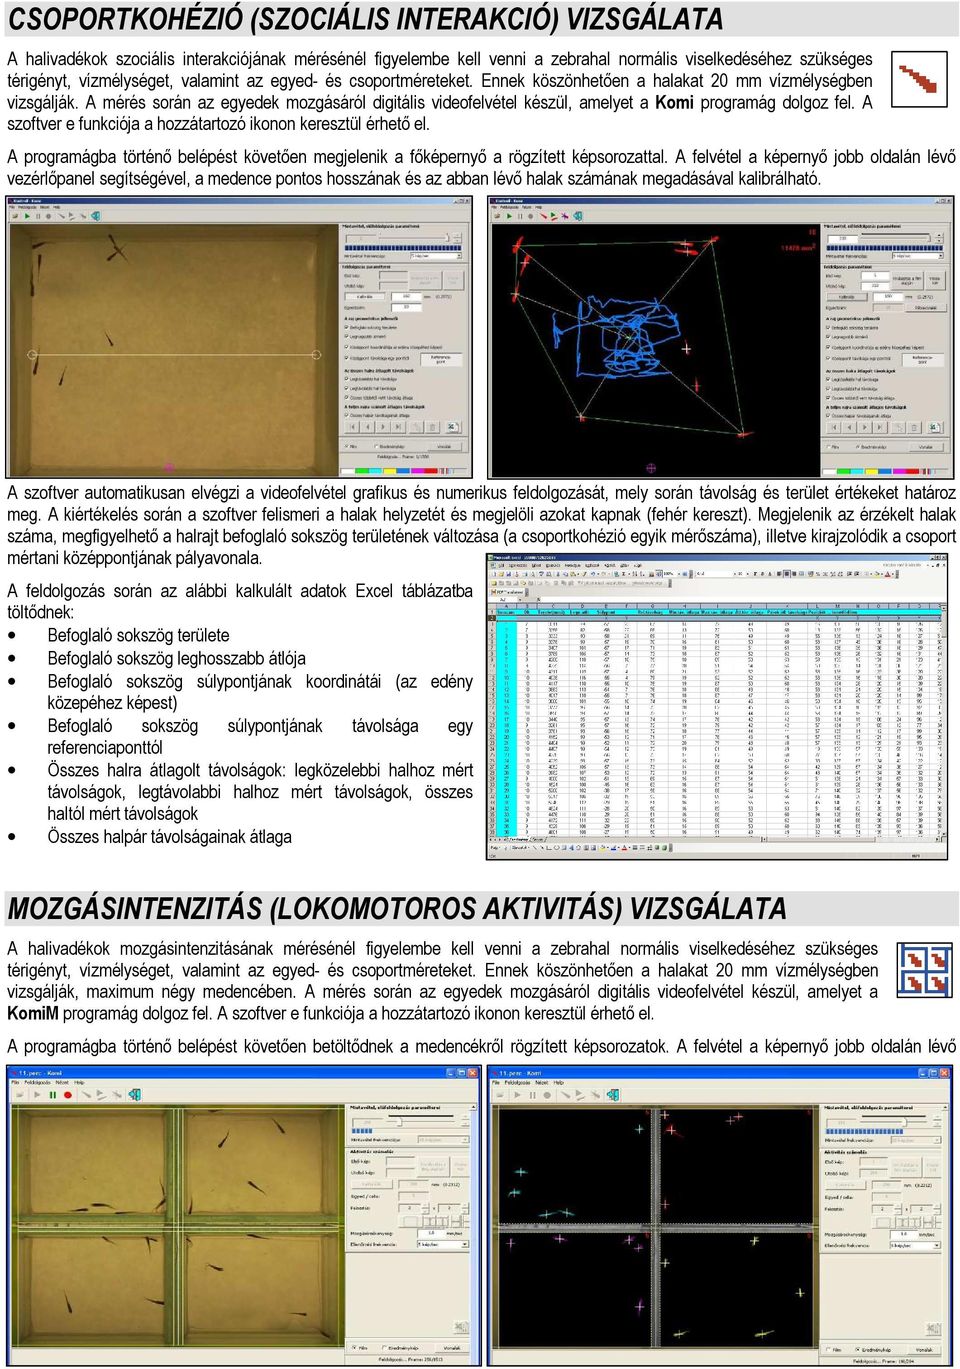
Task: Jump to first frame in top-right Komi window
Action: pyautogui.click(x=834, y=427)
